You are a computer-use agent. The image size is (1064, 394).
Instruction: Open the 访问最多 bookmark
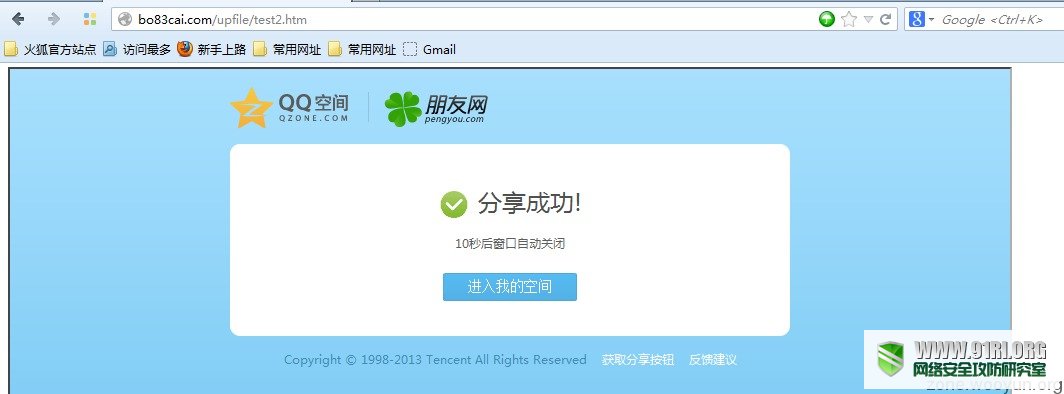coord(137,50)
